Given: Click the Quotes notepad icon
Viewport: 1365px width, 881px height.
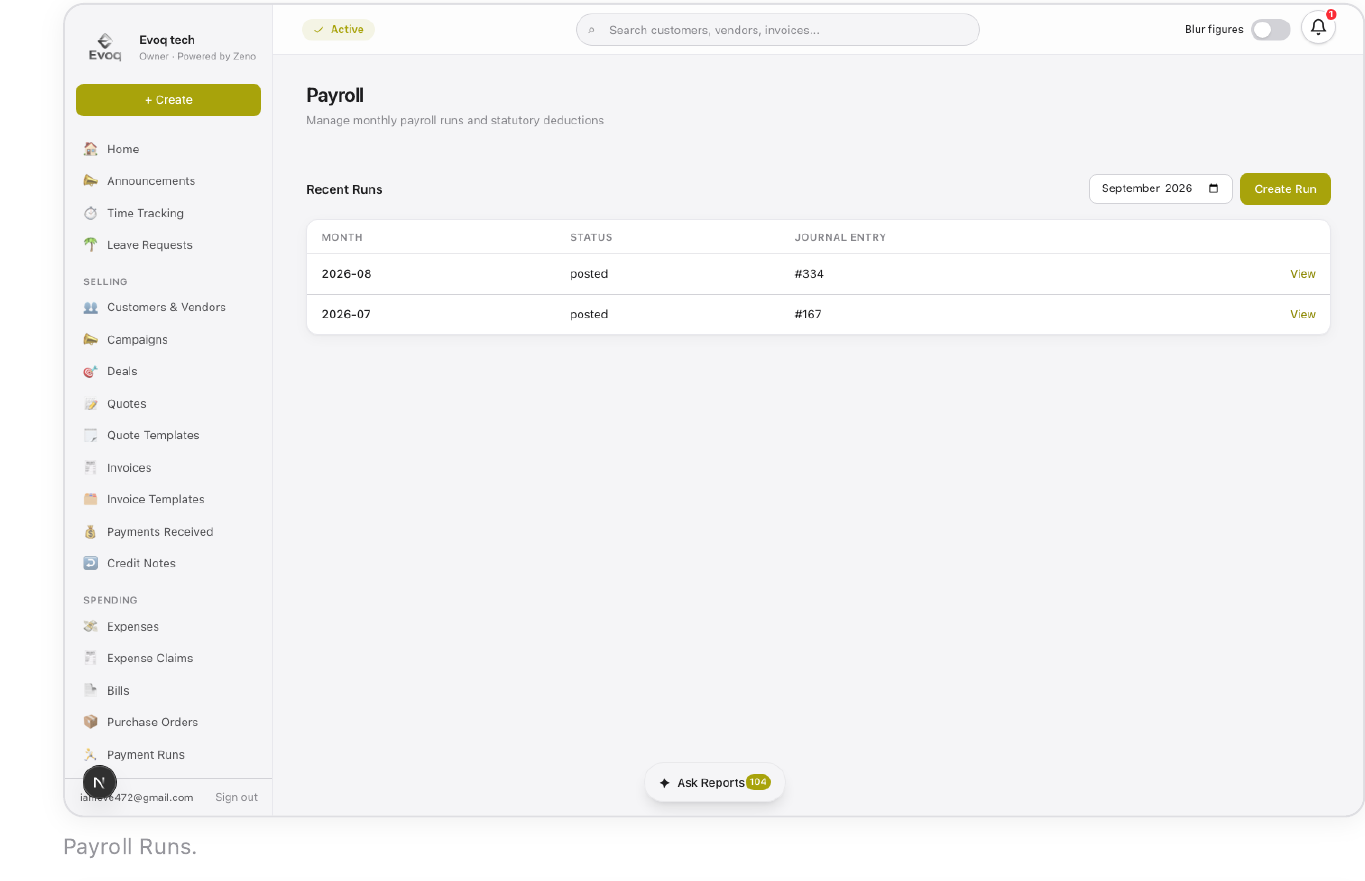Looking at the screenshot, I should (91, 404).
